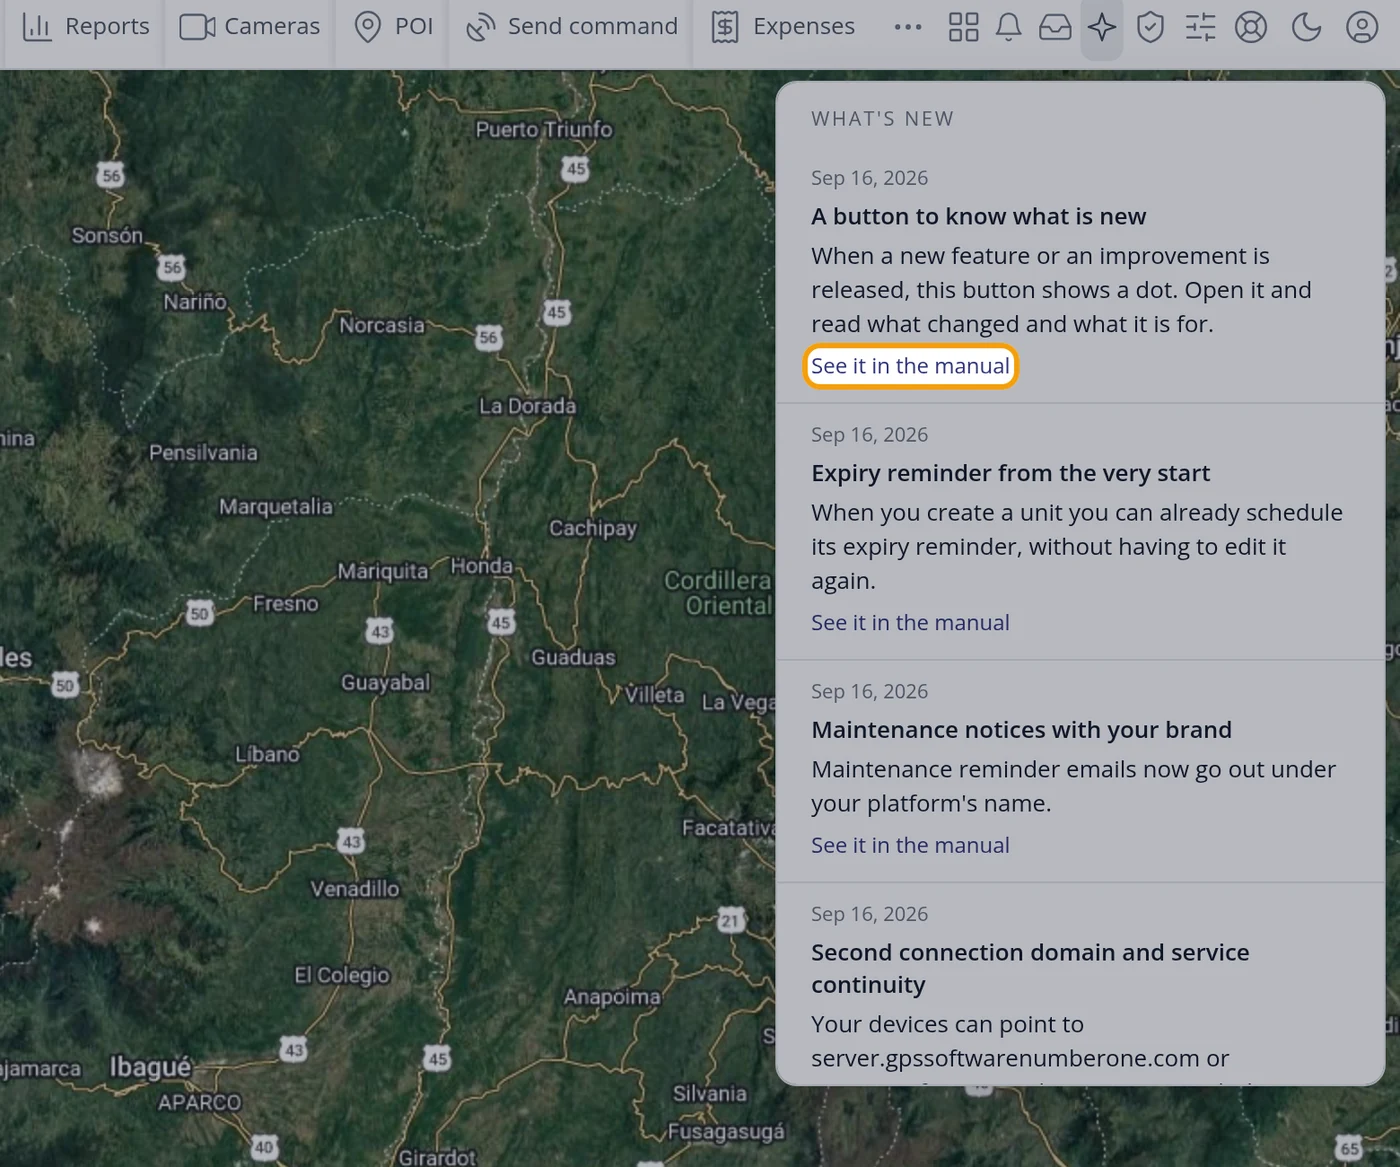This screenshot has width=1400, height=1167.
Task: Toggle dark mode moon icon
Action: 1306,27
